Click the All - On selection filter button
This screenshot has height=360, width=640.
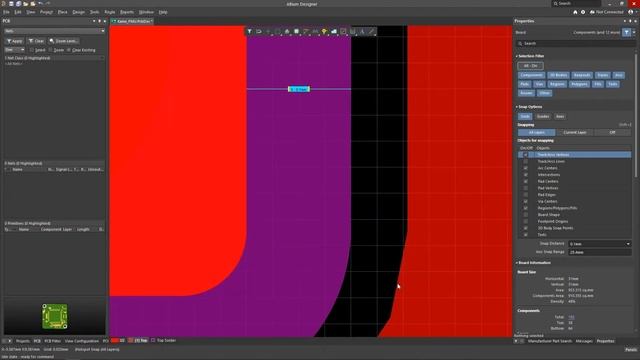[x=530, y=66]
